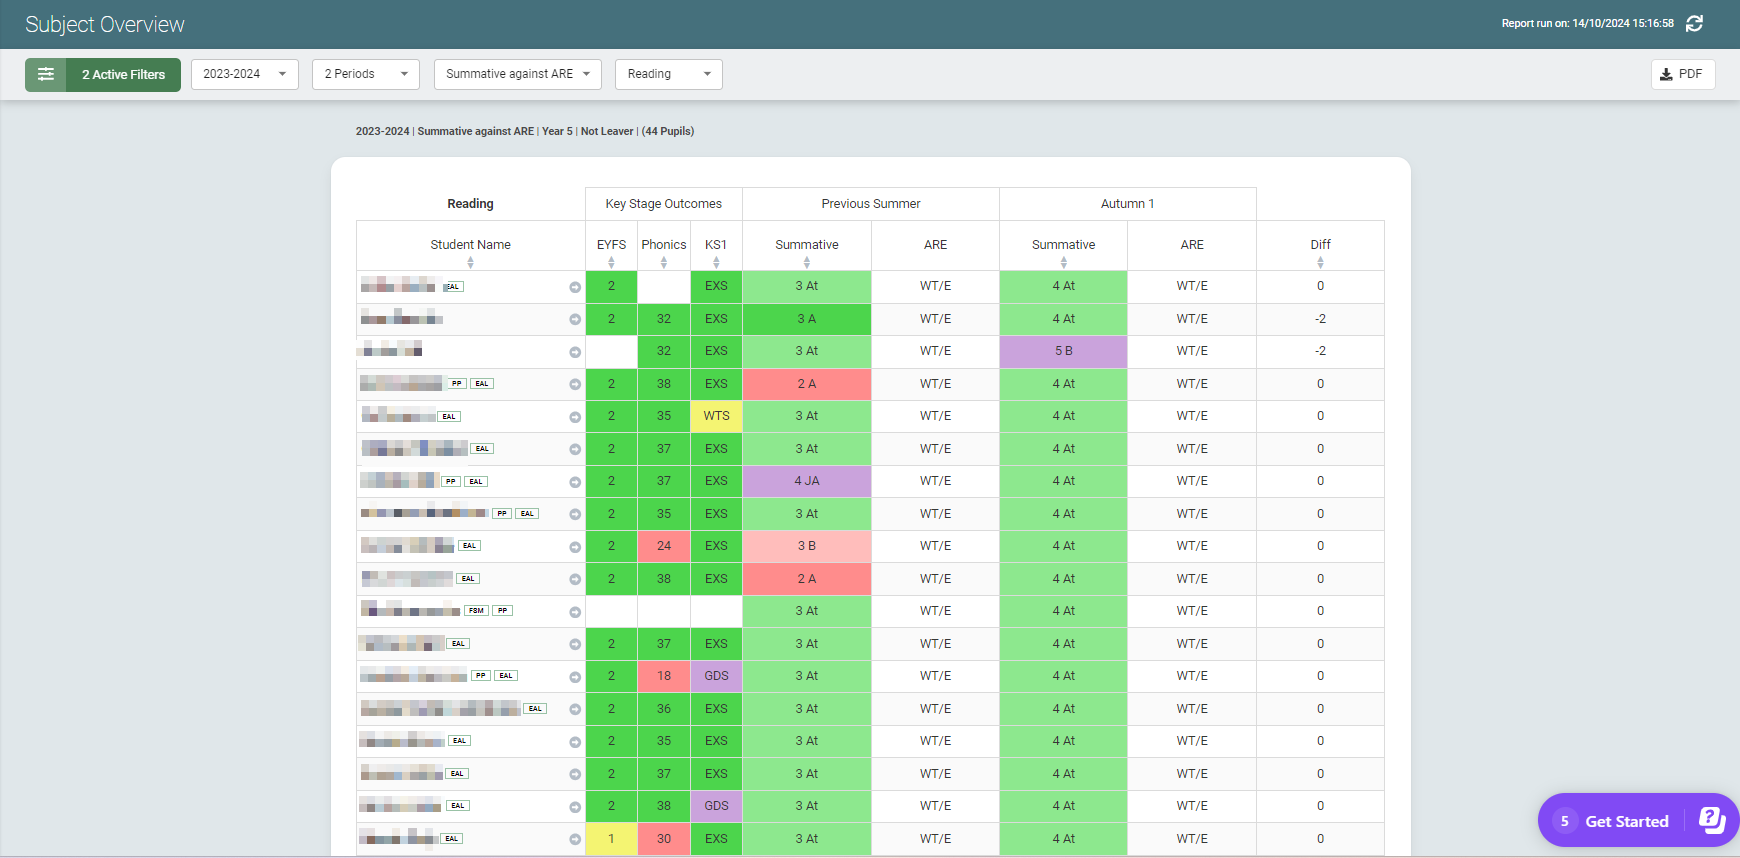Sort by Previous Summer Summative column arrows
This screenshot has width=1740, height=858.
click(x=806, y=262)
